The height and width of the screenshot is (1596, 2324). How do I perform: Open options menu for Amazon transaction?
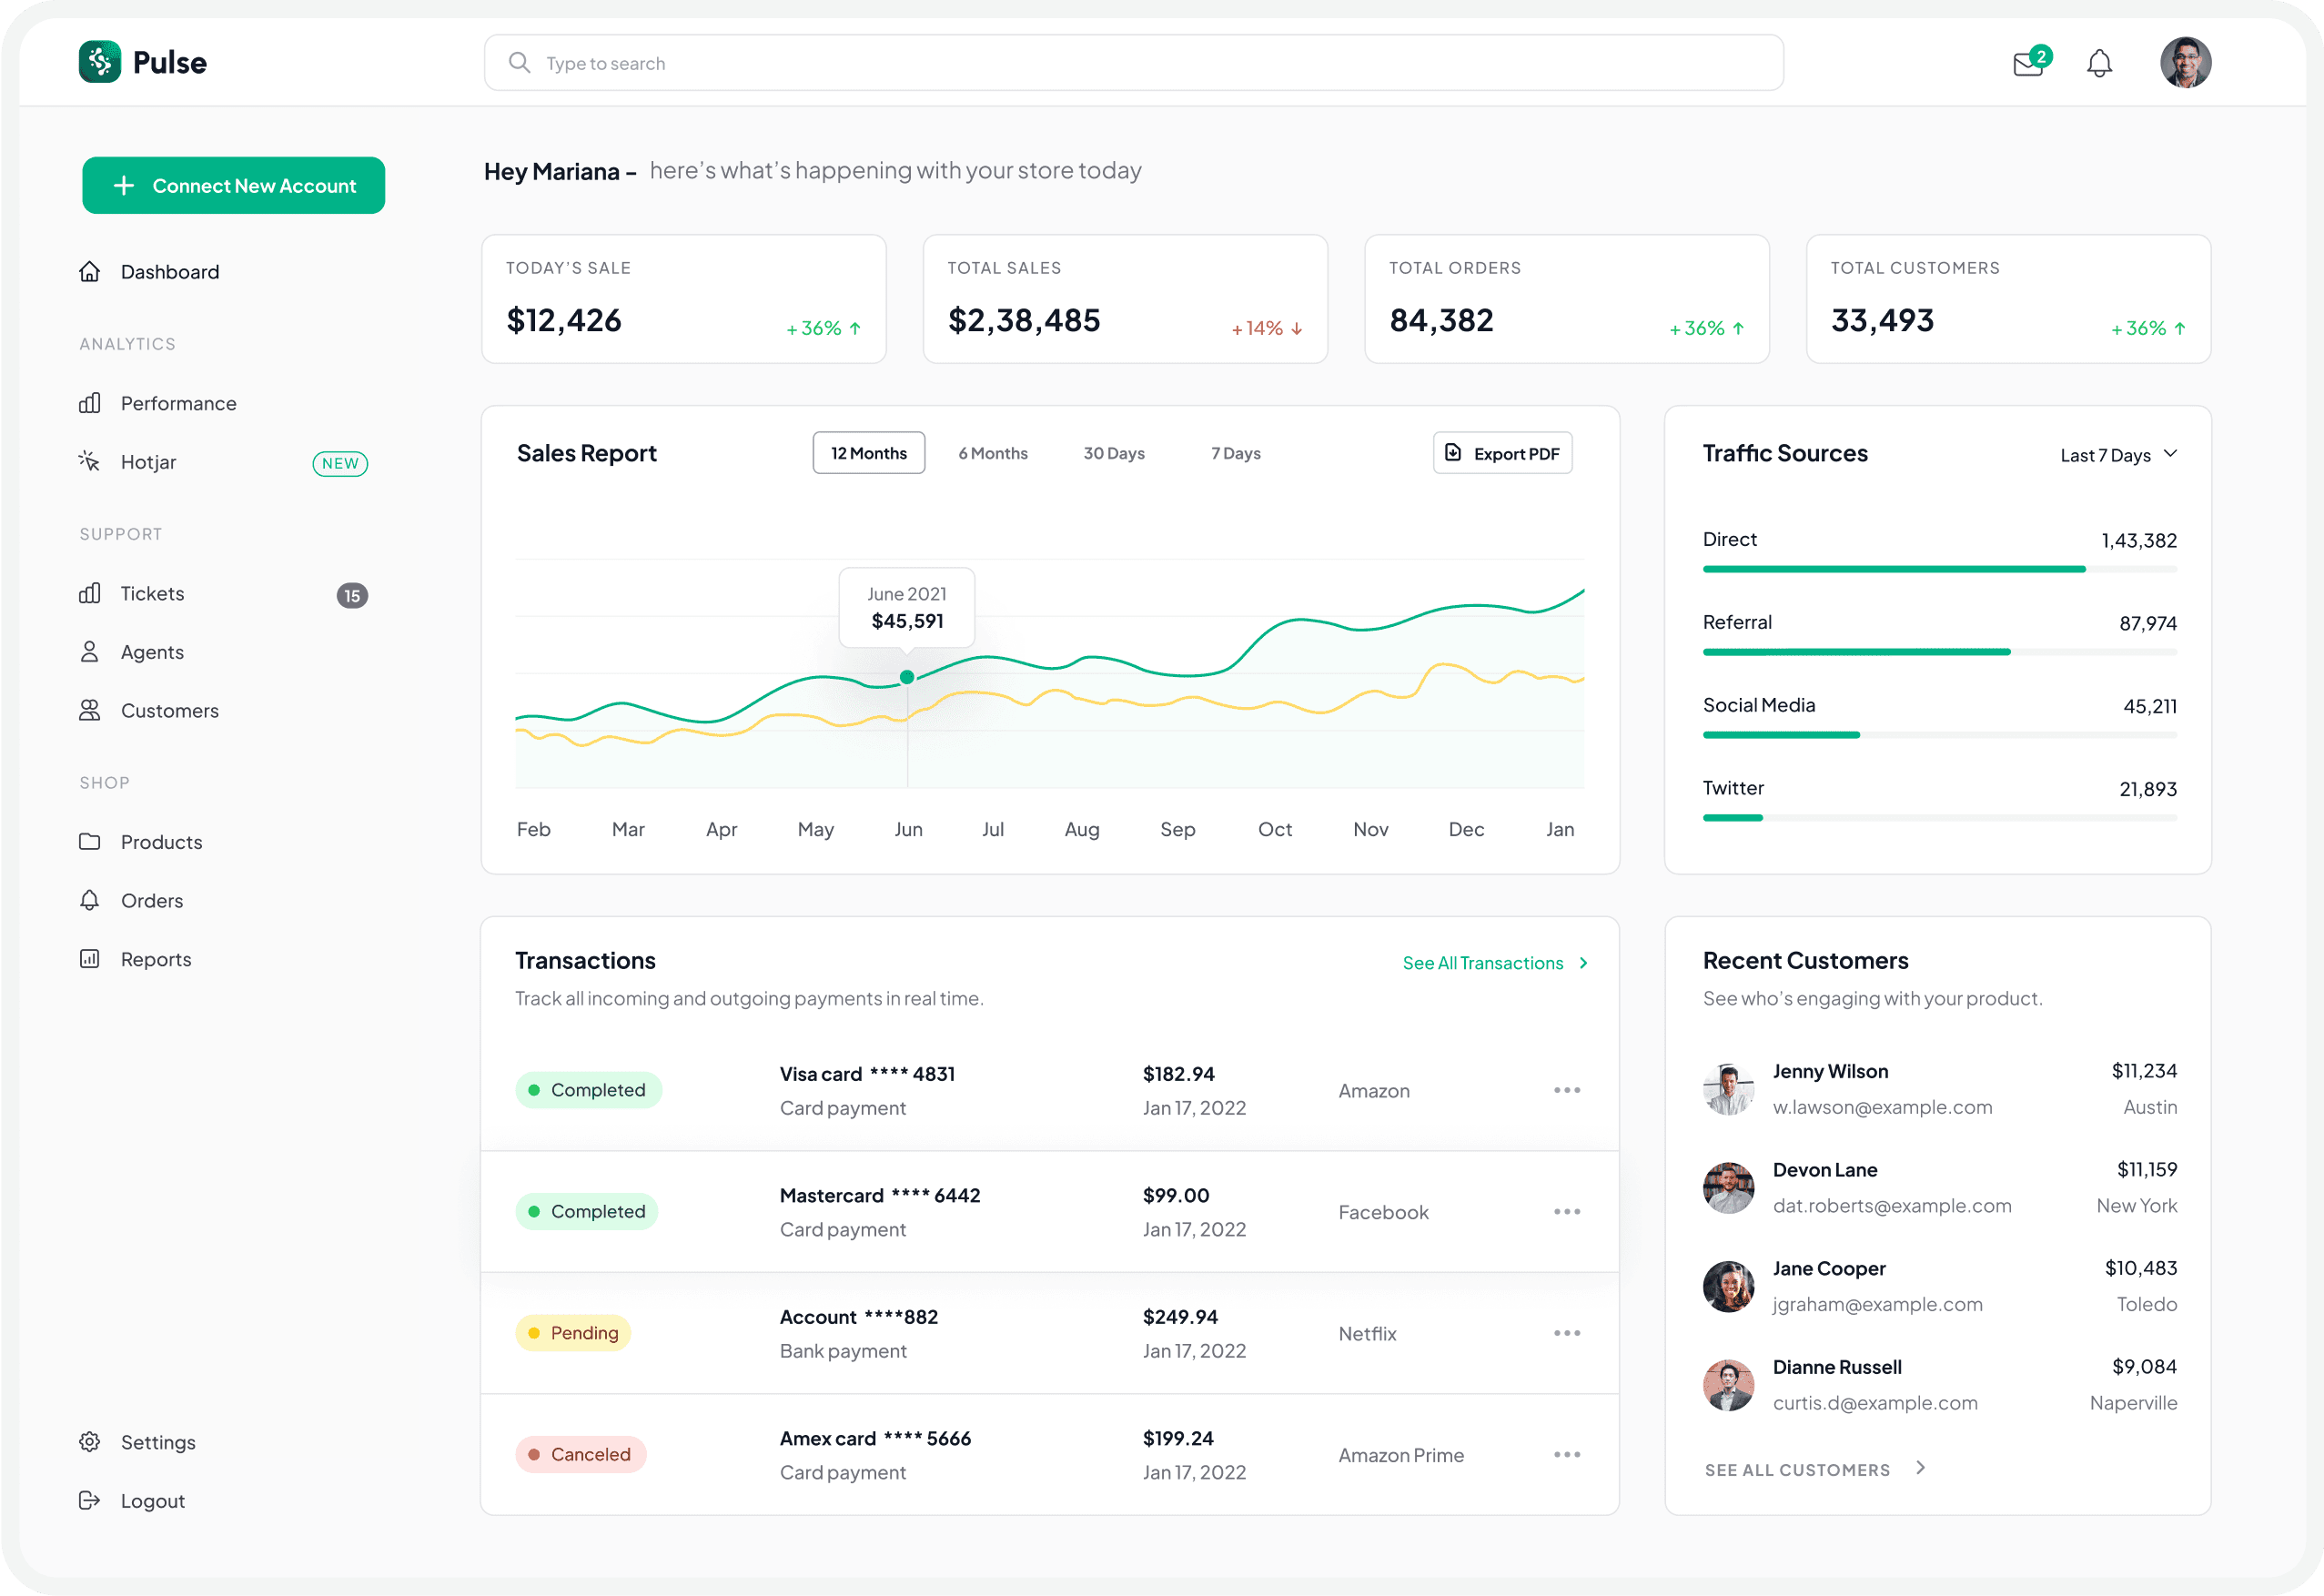click(1566, 1090)
